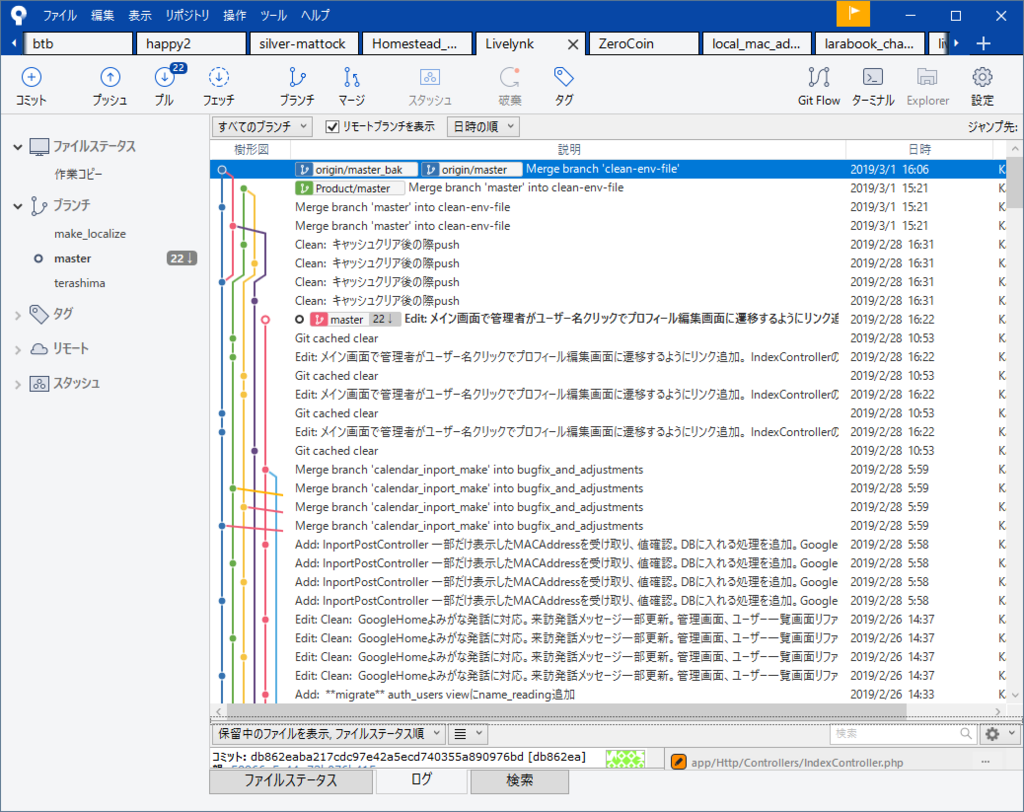Image resolution: width=1024 pixels, height=812 pixels.
Task: Switch to the ZeroCoin repository tab
Action: pyautogui.click(x=643, y=44)
